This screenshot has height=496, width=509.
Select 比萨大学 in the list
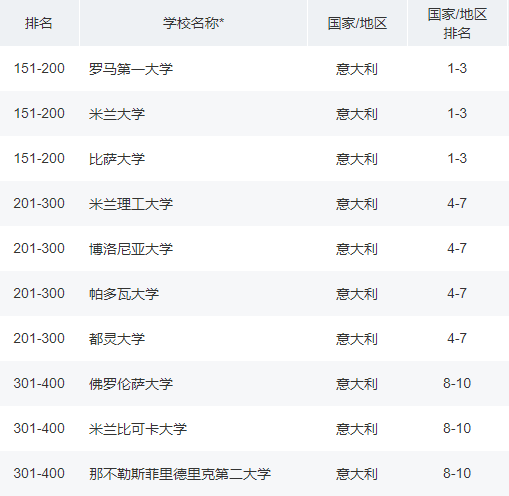pyautogui.click(x=117, y=159)
